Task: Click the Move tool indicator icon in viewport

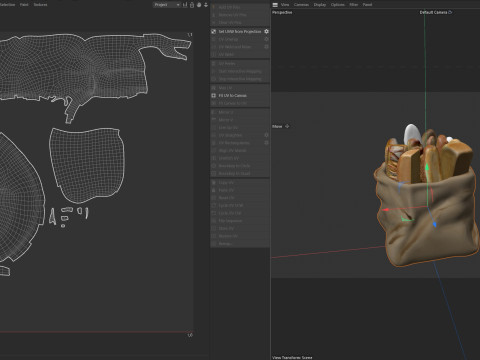Action: pyautogui.click(x=287, y=126)
